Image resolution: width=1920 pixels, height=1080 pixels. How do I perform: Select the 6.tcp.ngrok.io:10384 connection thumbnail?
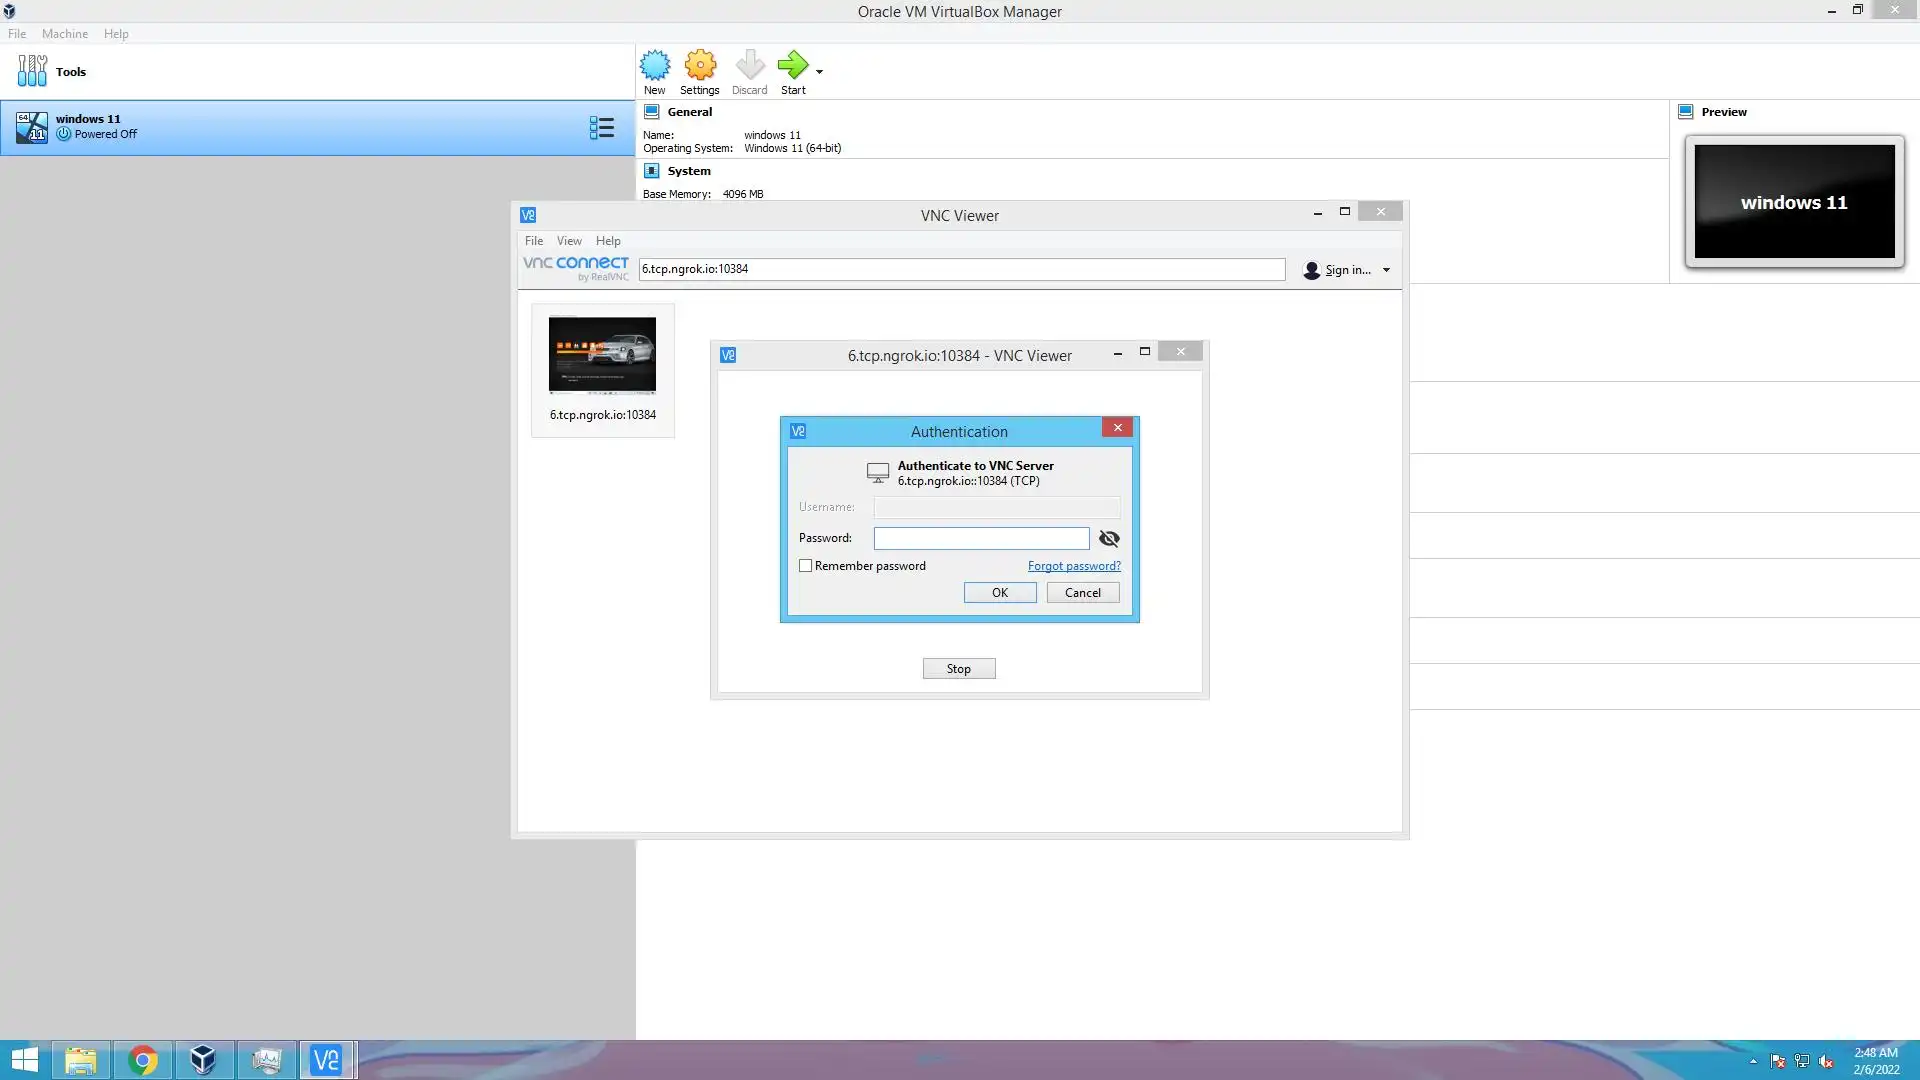click(x=602, y=356)
